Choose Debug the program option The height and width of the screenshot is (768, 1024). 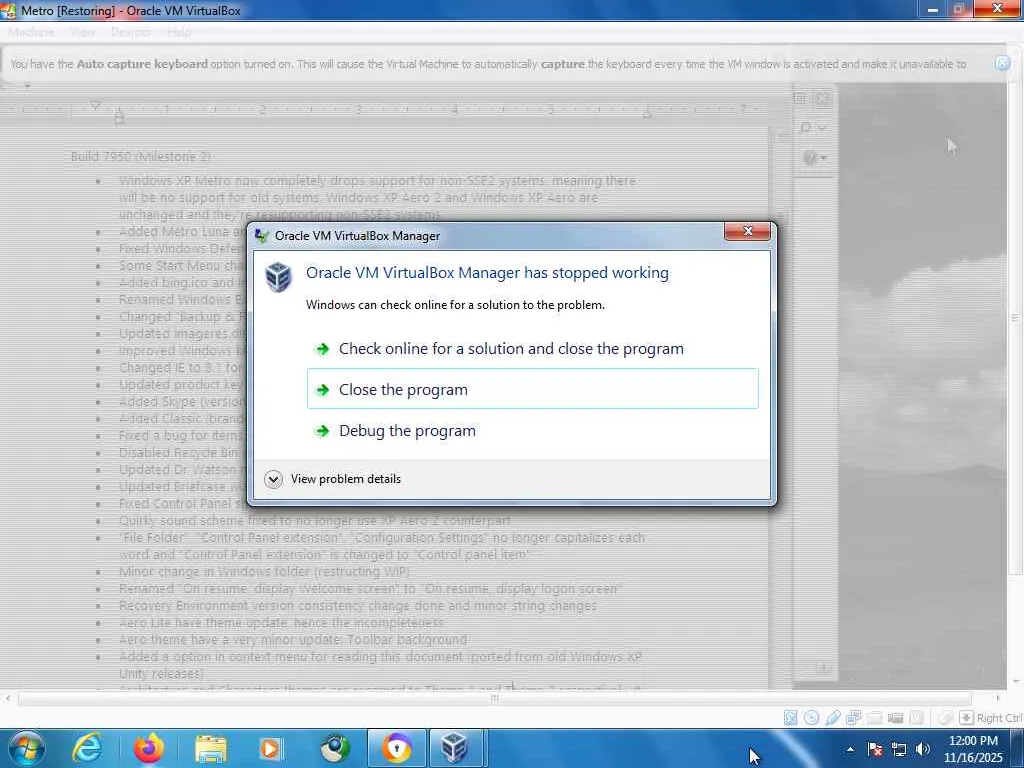tap(532, 430)
